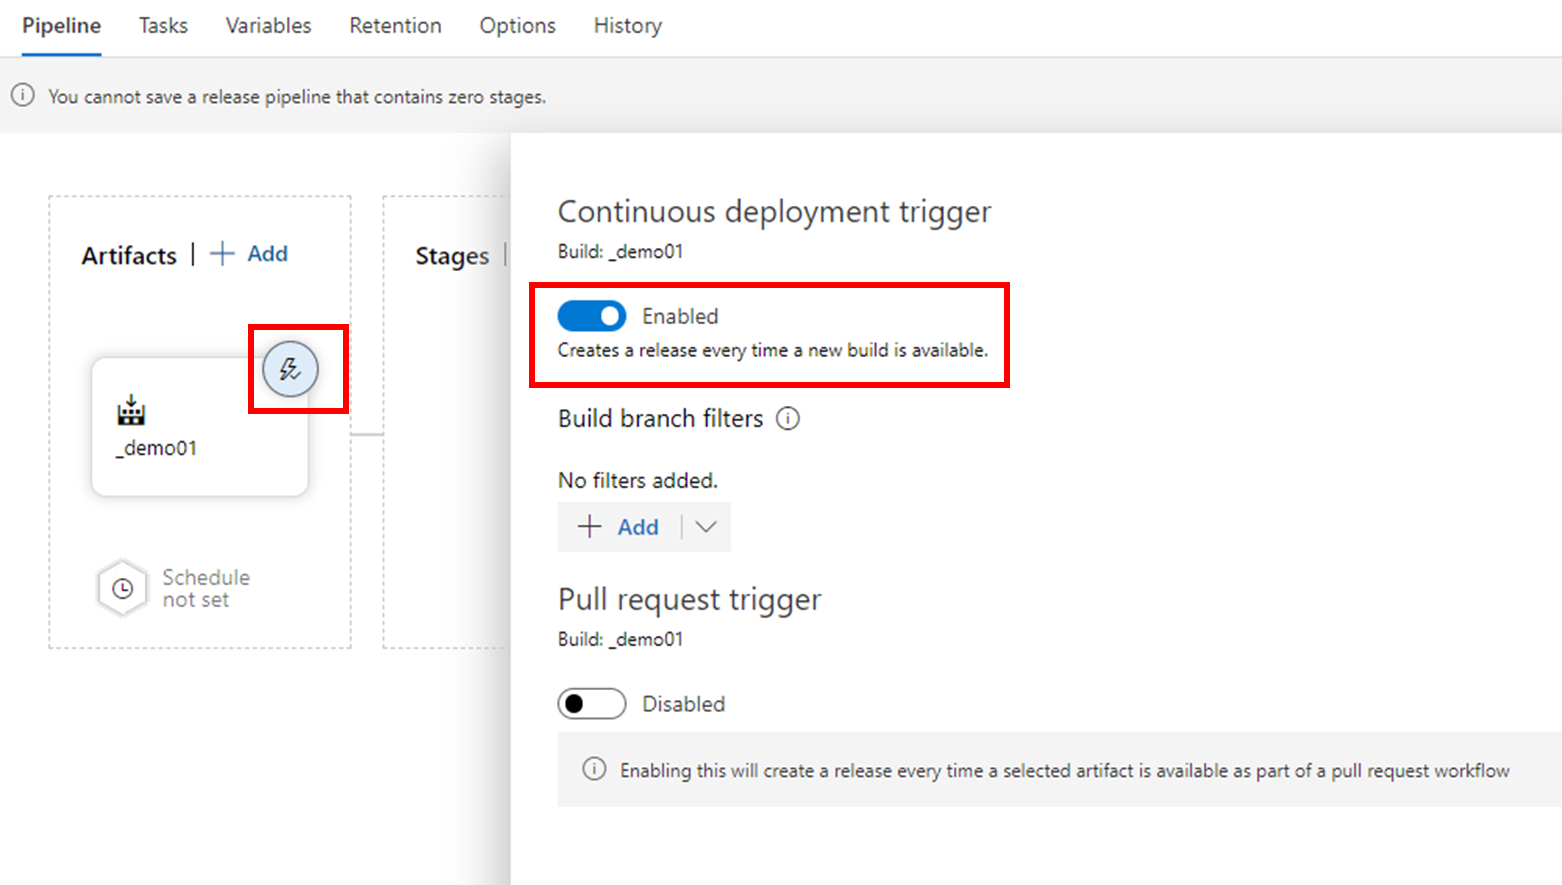Viewport: 1562px width, 885px height.
Task: View the History tab
Action: [628, 26]
